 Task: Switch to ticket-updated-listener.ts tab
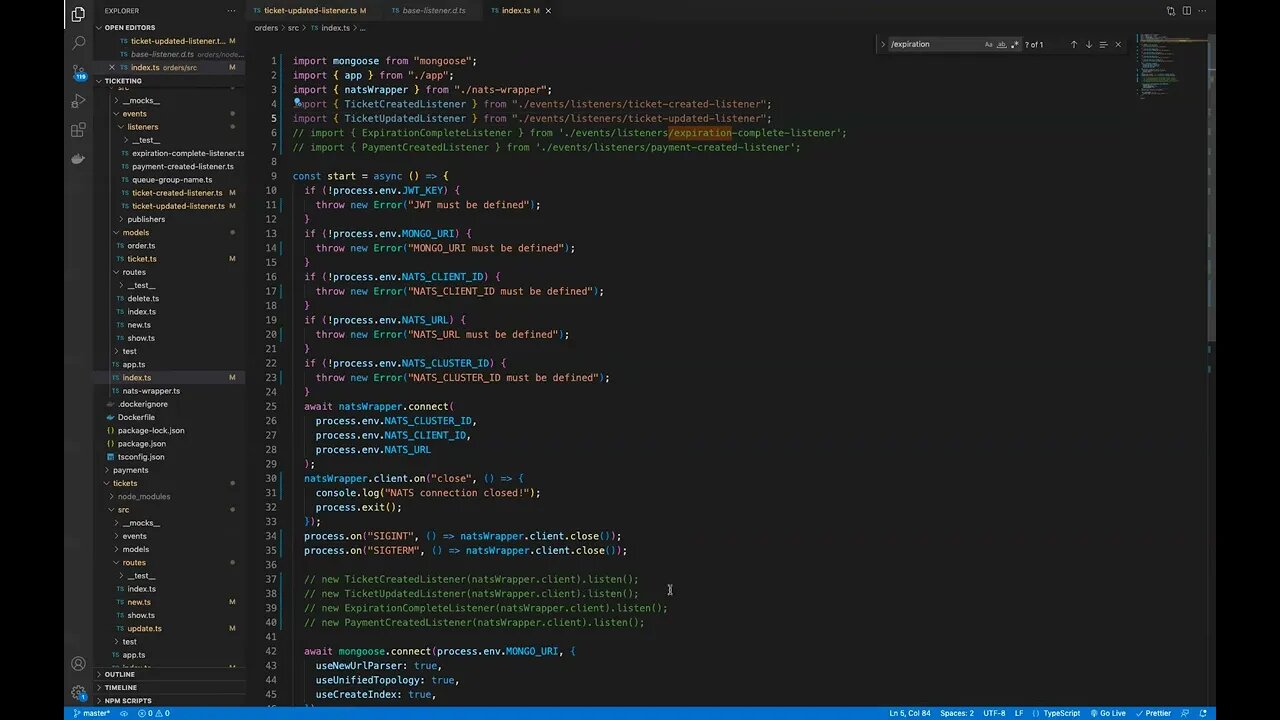tap(310, 10)
